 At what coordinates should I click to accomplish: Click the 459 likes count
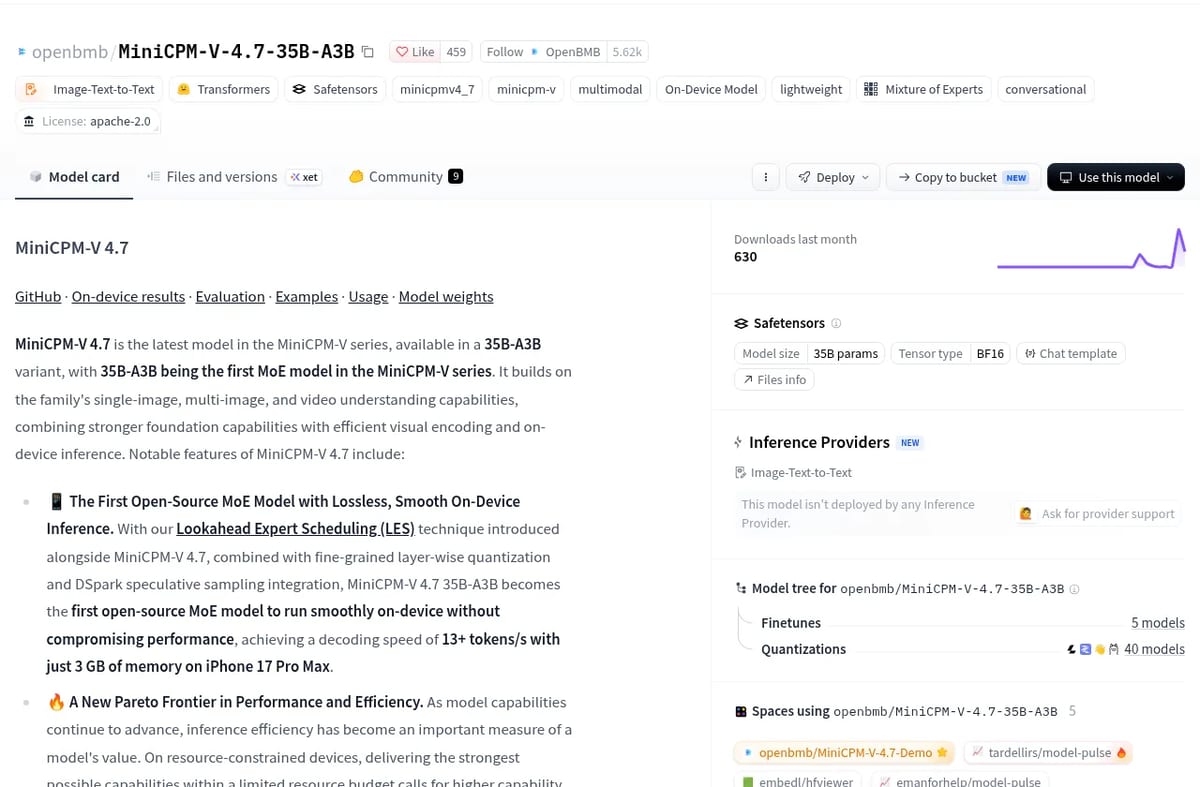pos(456,52)
